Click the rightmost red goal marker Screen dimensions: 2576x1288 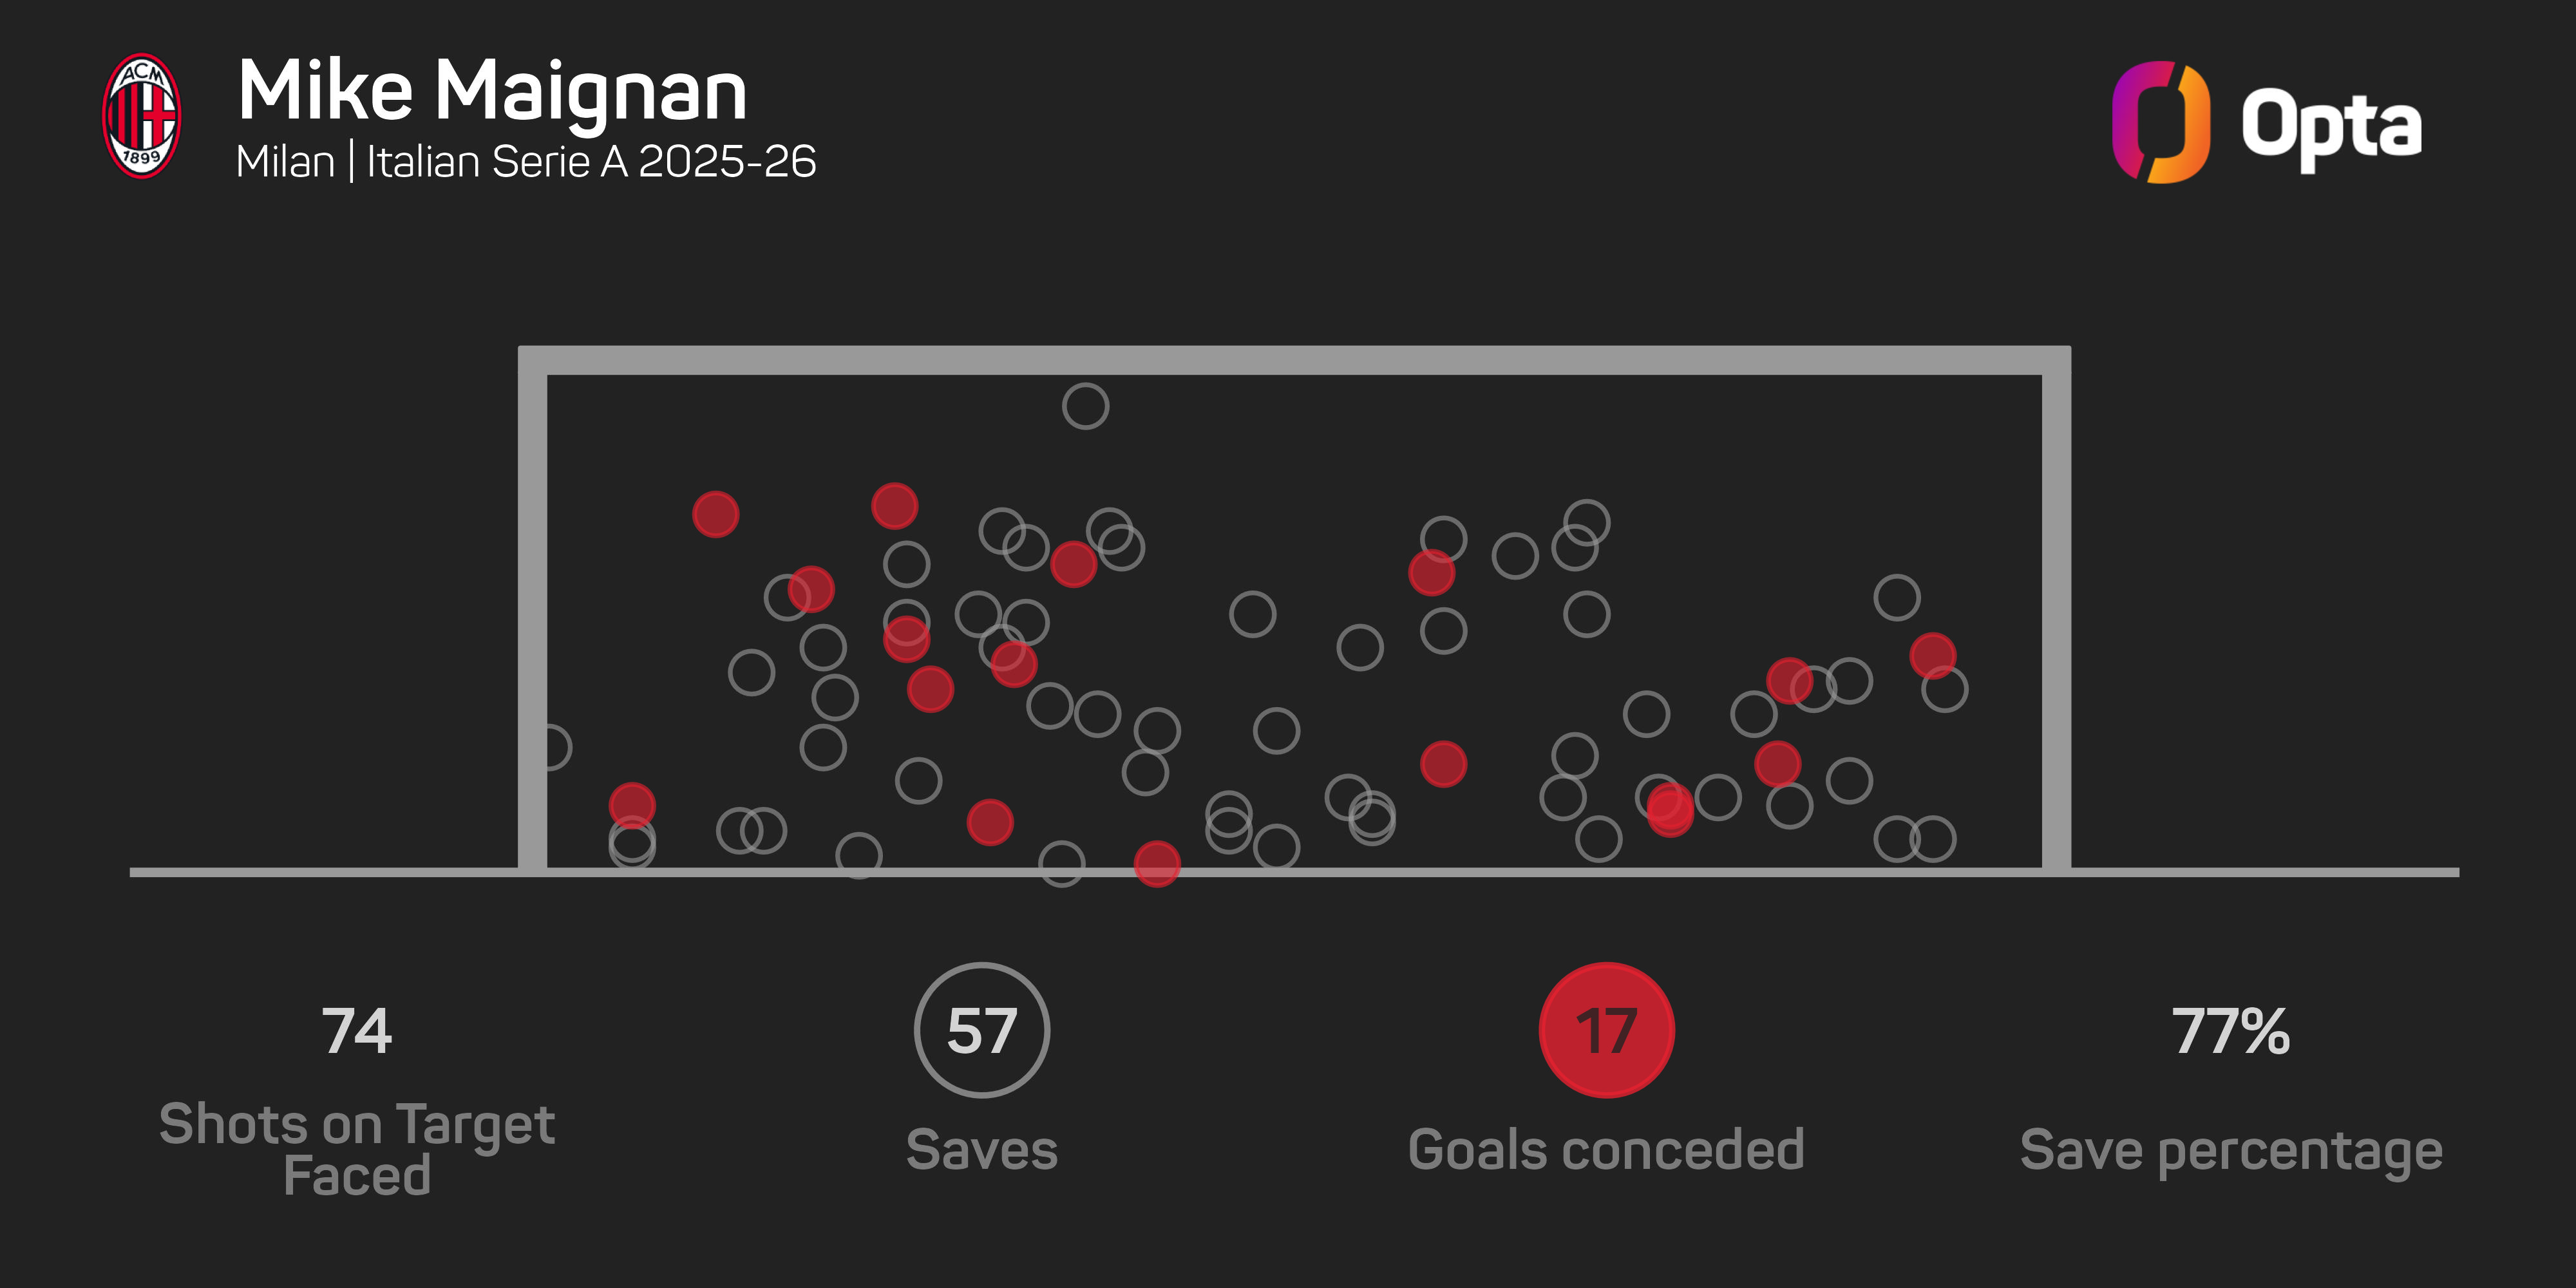point(1932,656)
